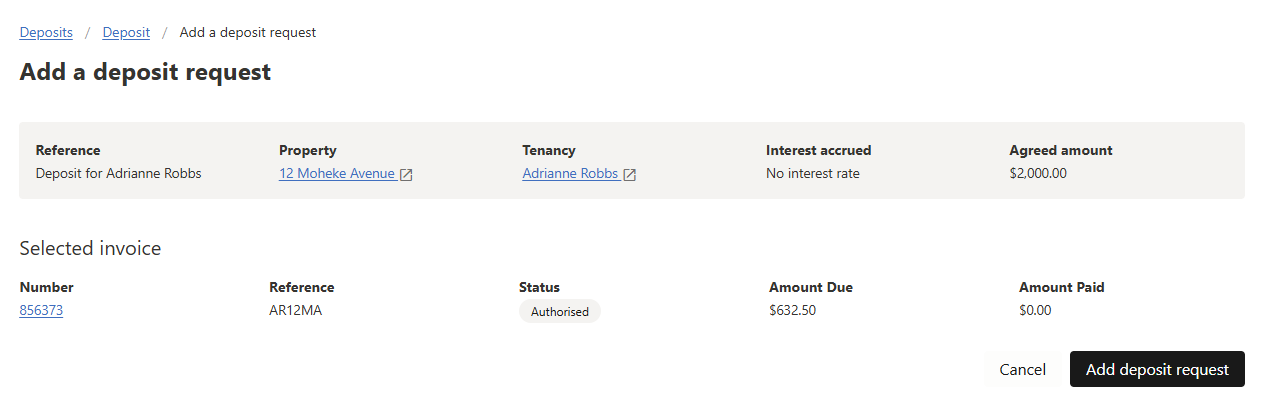1266x412 pixels.
Task: Click 'Deposit for Adrianne Robbs' reference text
Action: tap(119, 174)
